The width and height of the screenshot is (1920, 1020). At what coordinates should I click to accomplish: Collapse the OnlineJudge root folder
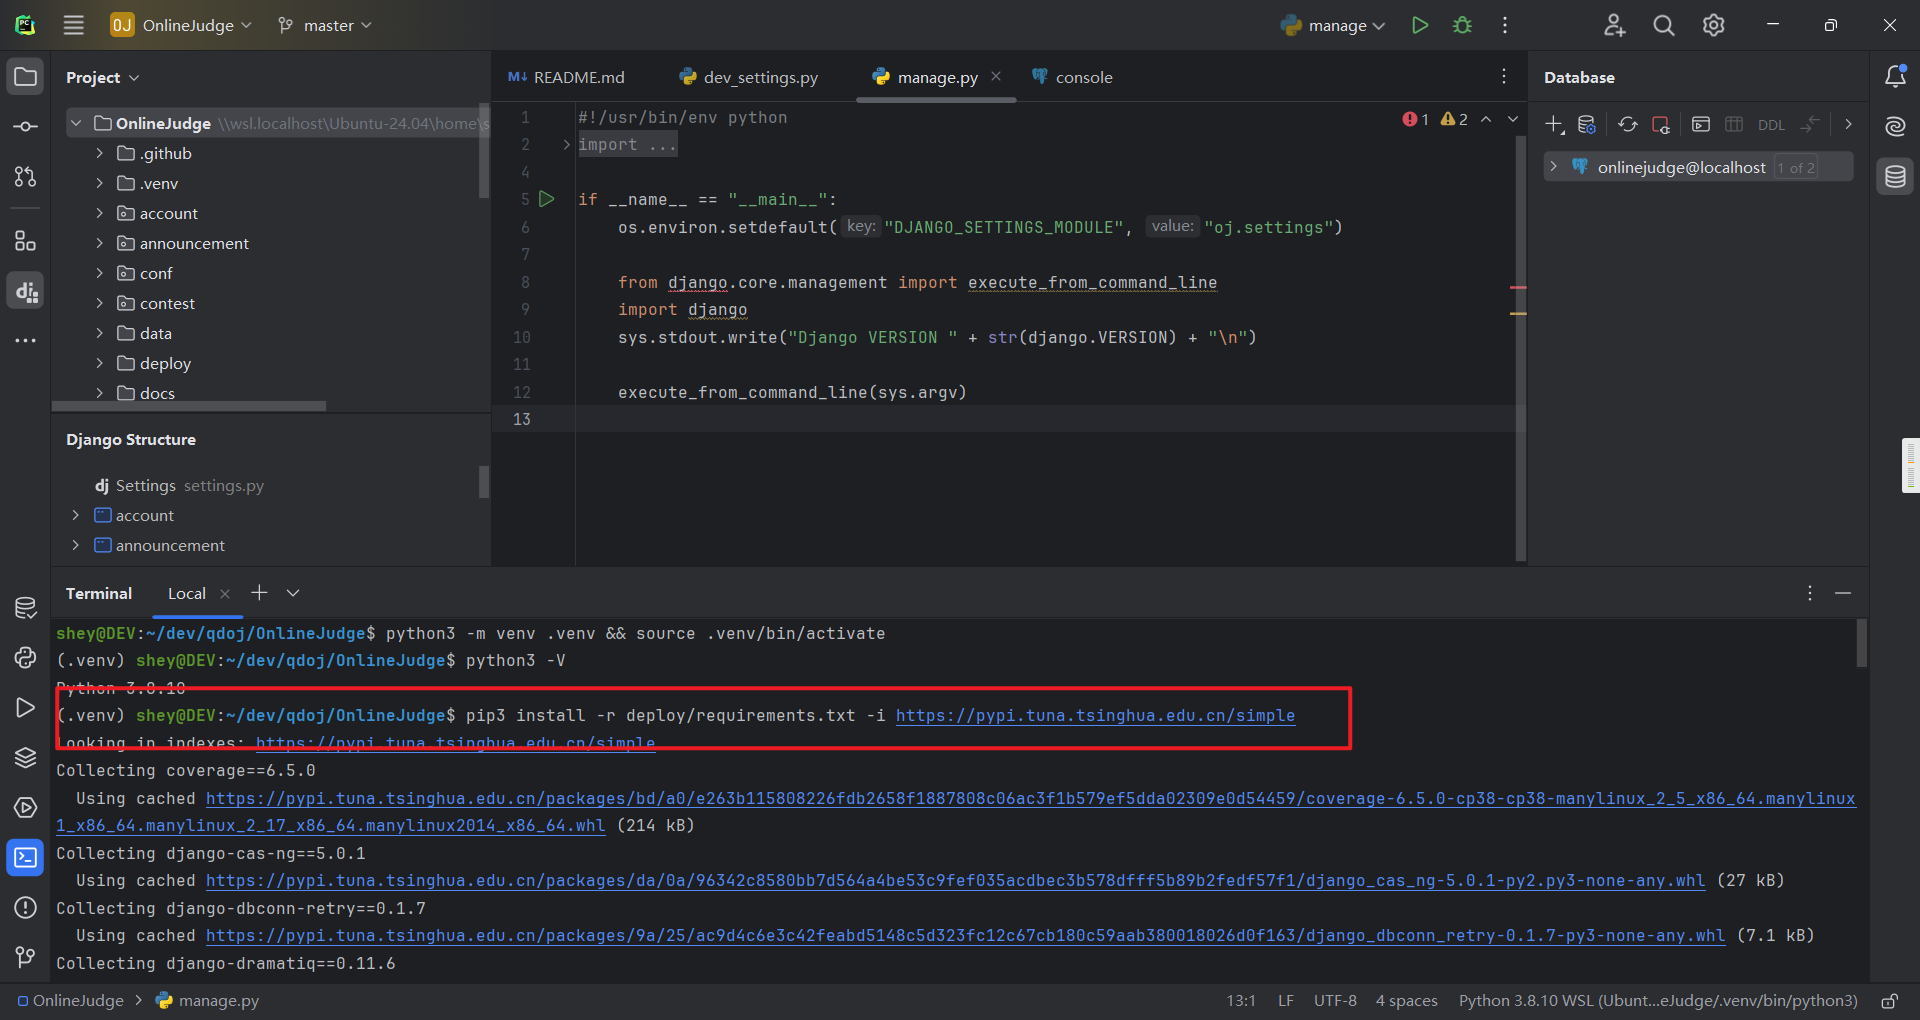(x=76, y=123)
